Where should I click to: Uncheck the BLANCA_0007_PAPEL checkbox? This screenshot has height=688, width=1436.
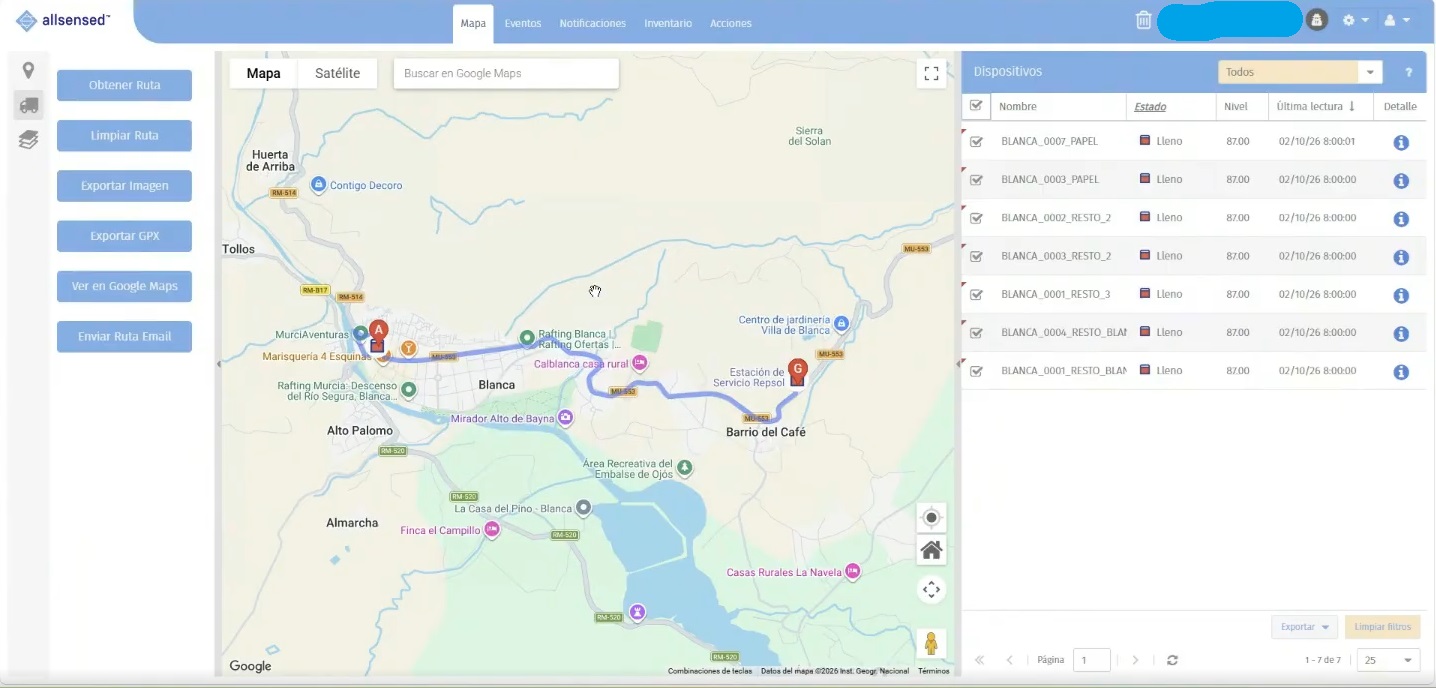click(x=976, y=142)
